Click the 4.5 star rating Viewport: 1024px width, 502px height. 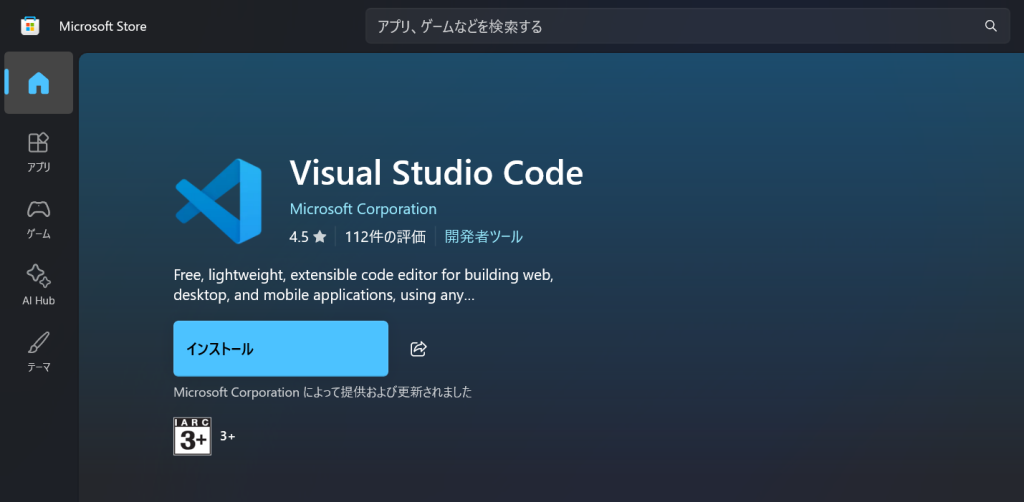308,237
